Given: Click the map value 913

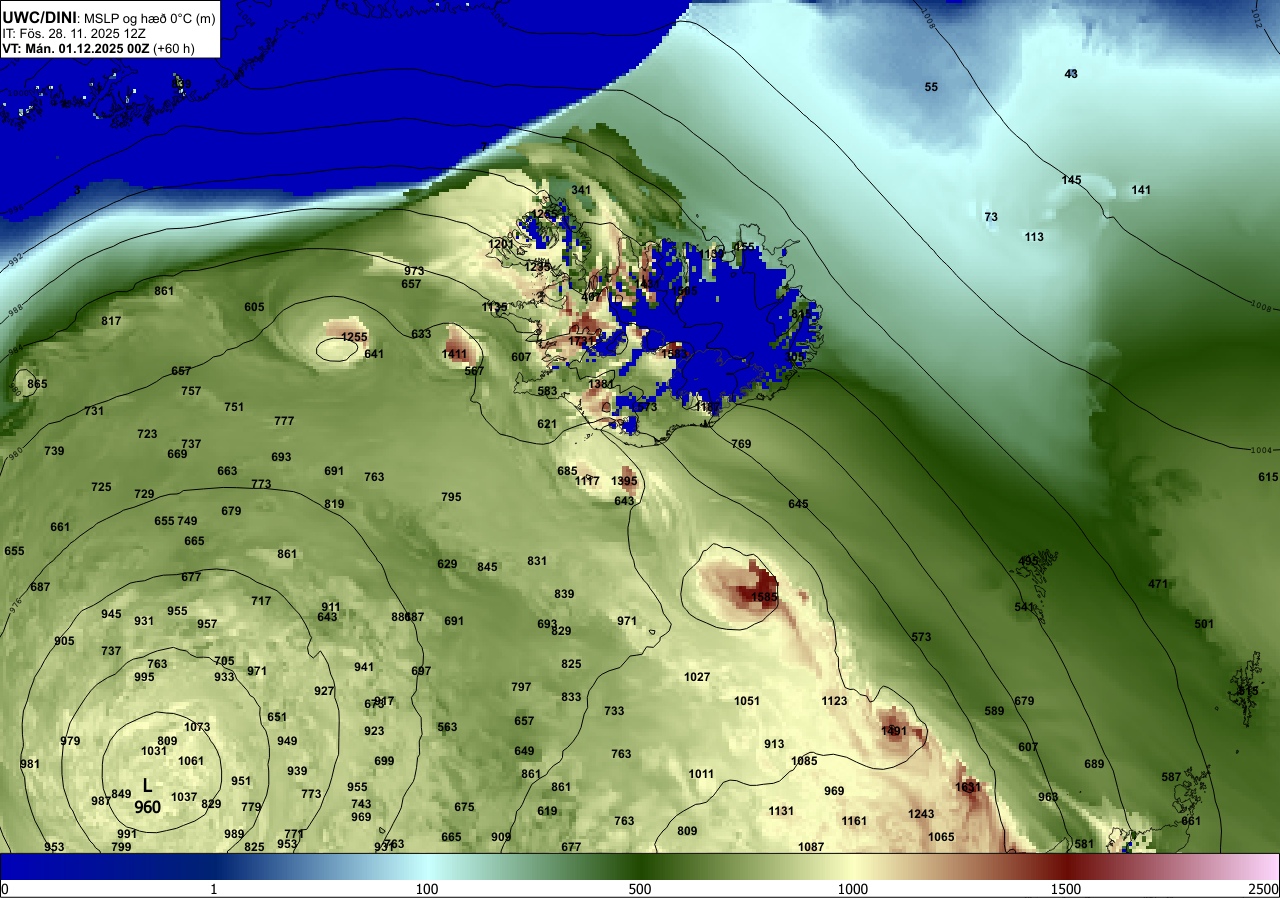Looking at the screenshot, I should (x=774, y=744).
